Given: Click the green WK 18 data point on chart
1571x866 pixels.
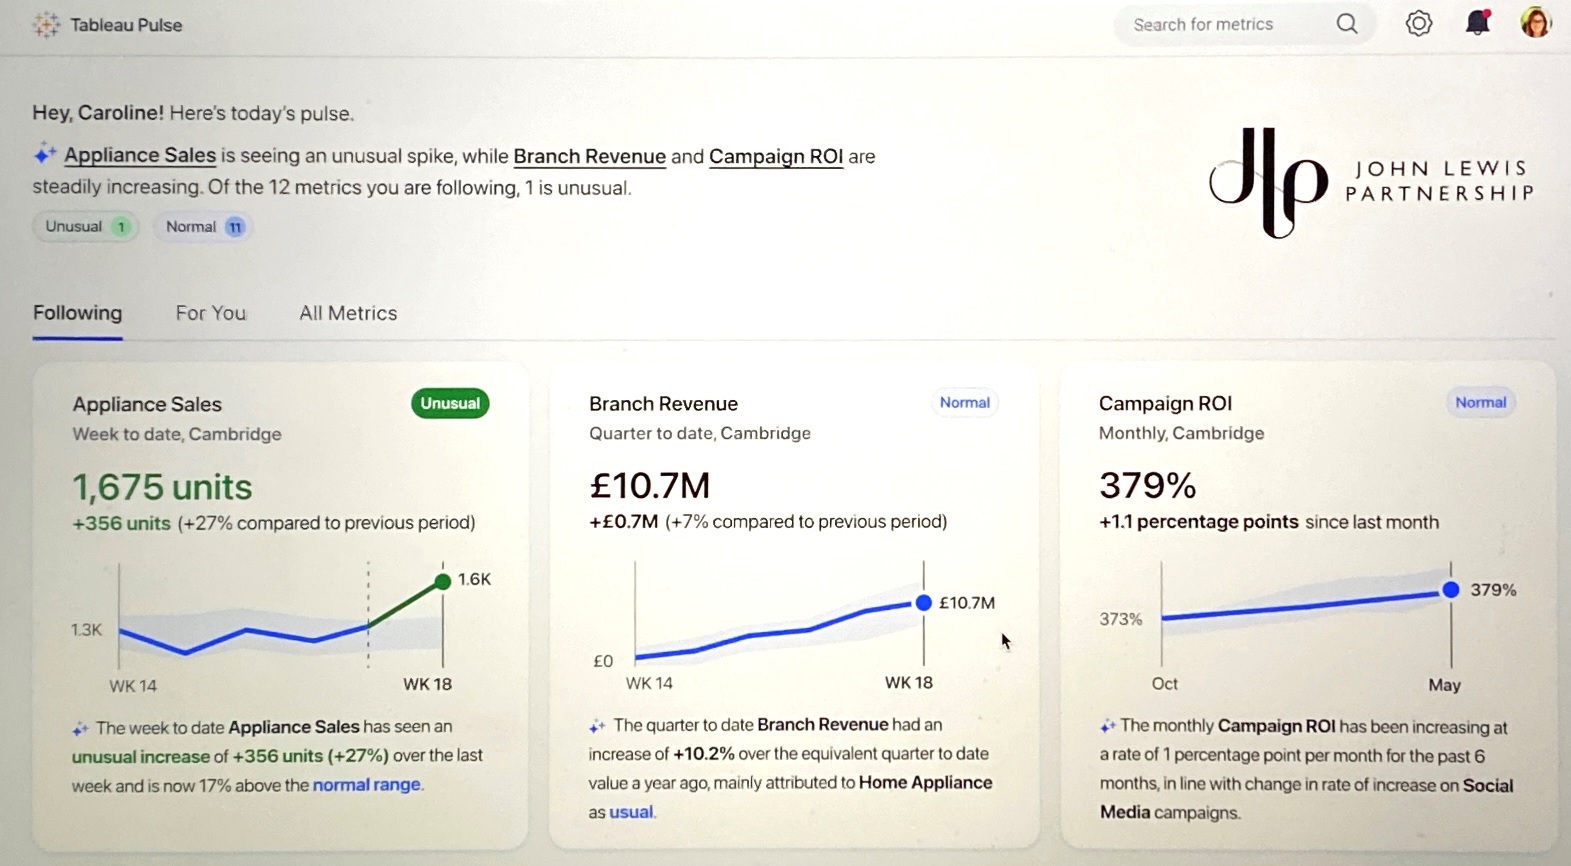Looking at the screenshot, I should click(443, 581).
